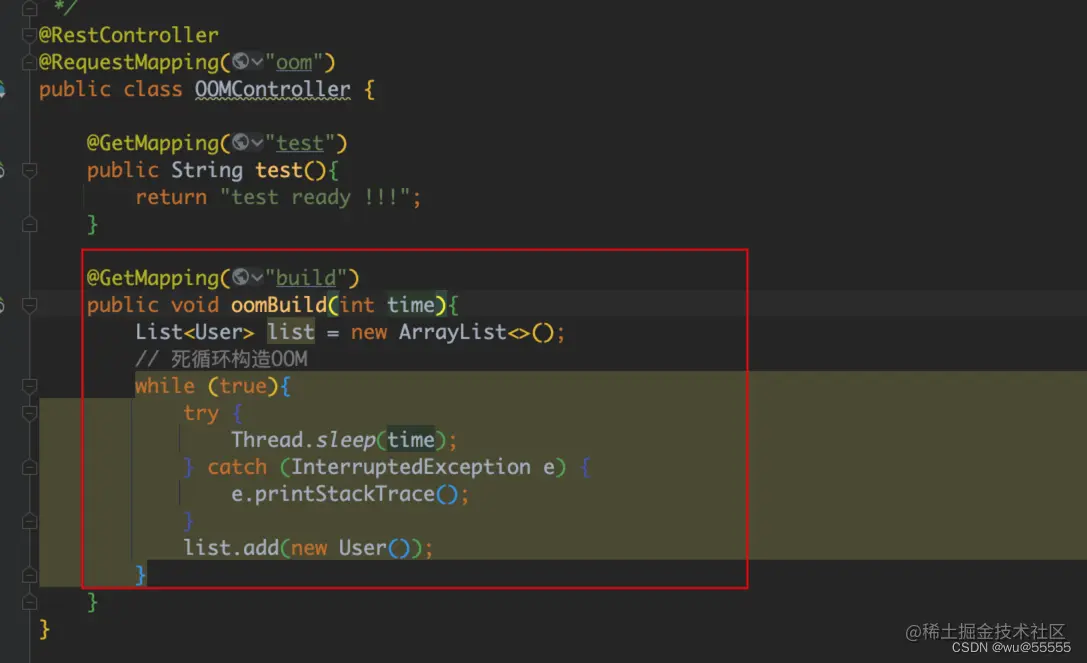Screen dimensions: 1087x663
Task: Click "Thread" in Thread.sleep call
Action: point(267,440)
